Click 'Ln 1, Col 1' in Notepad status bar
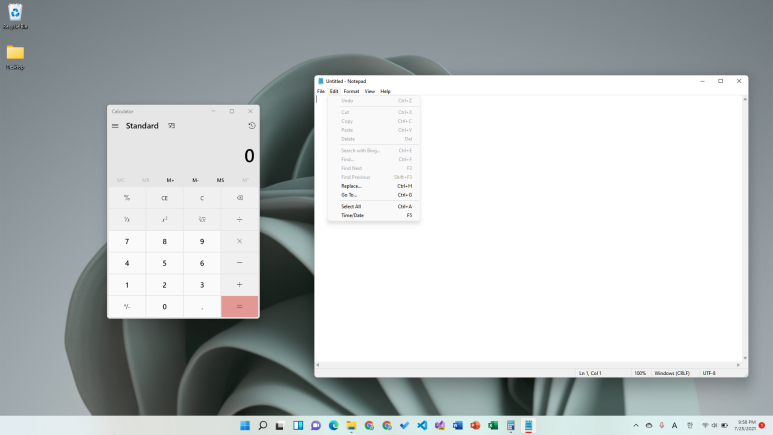Viewport: 773px width, 435px height. 590,373
